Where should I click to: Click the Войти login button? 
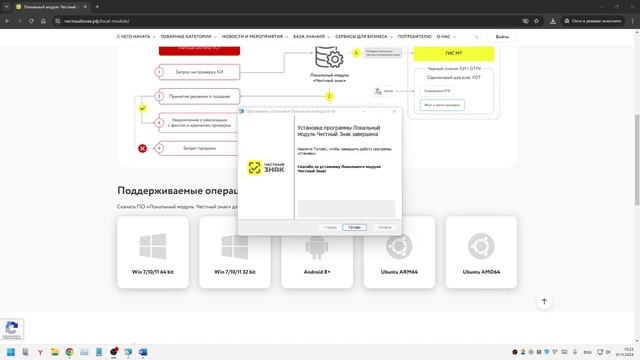click(x=502, y=37)
